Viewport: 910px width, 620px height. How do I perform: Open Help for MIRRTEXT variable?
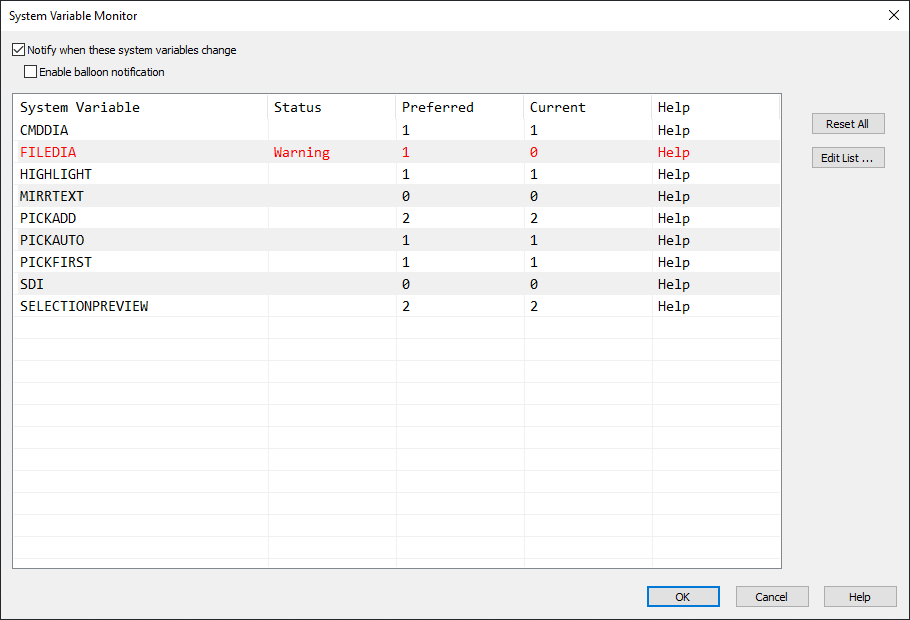(x=673, y=196)
